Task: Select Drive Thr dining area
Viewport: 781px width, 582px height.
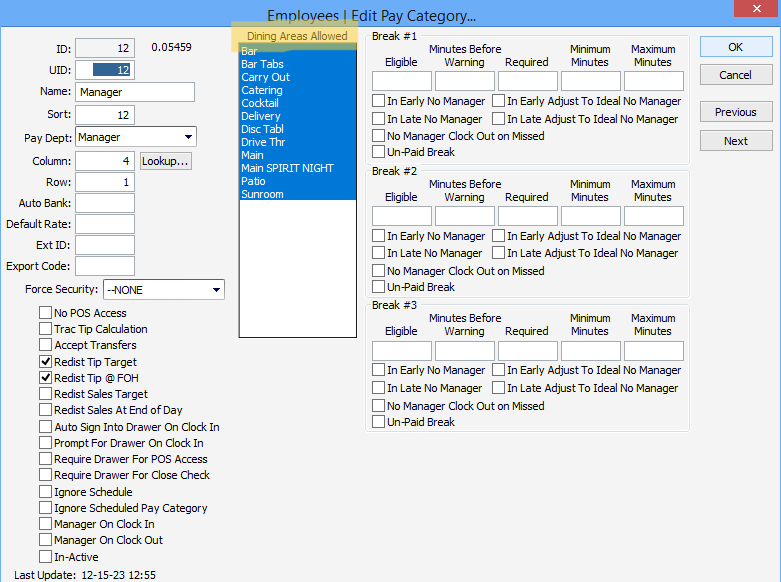Action: click(x=298, y=142)
